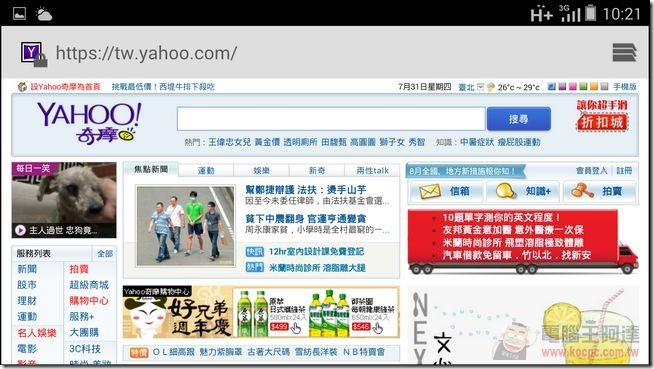Open link 12hr室內設計課免費登記
Image resolution: width=654 pixels, height=369 pixels.
[316, 251]
